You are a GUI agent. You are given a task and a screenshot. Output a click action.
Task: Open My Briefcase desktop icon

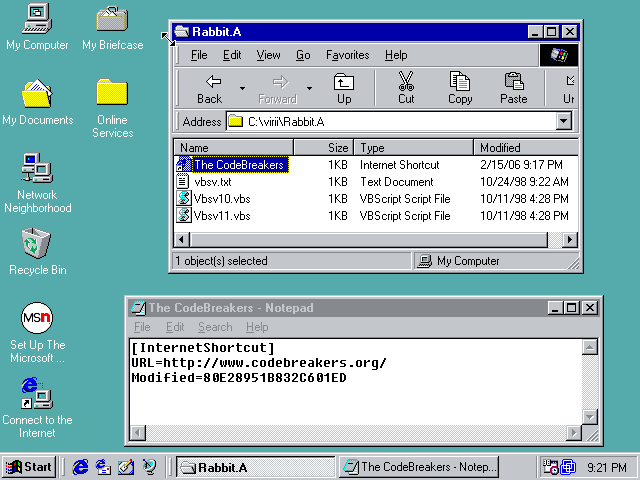click(112, 27)
